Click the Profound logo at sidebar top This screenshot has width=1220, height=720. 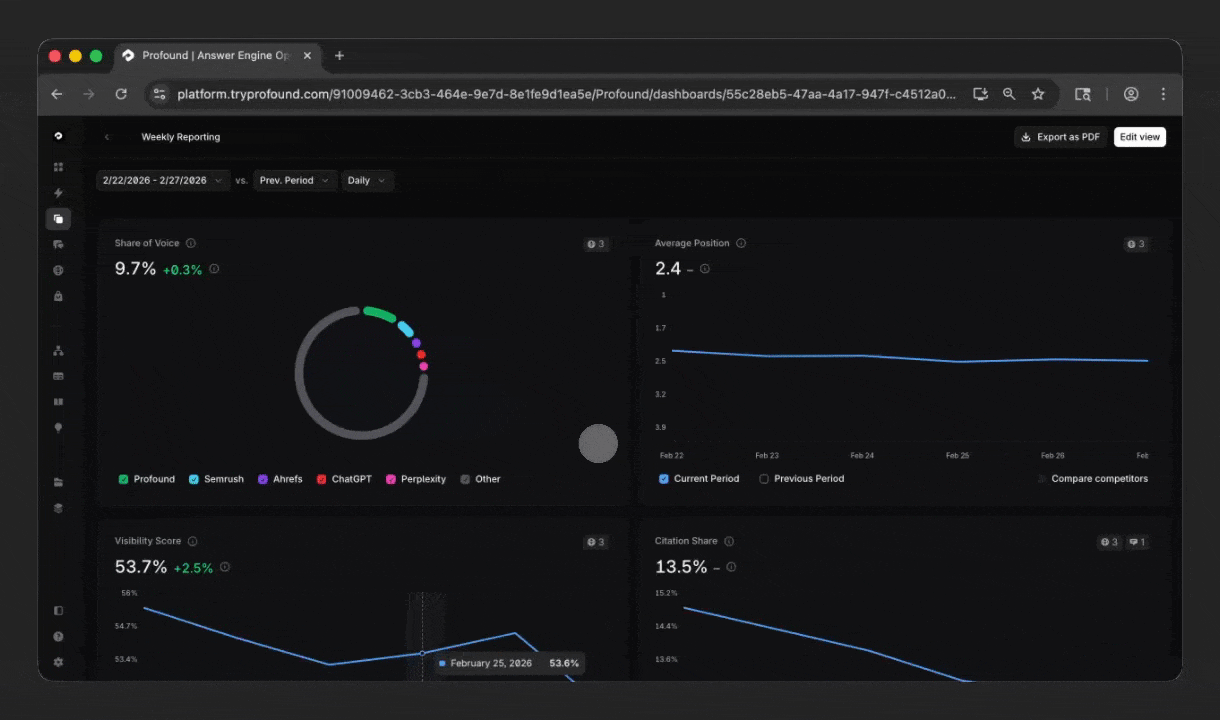[x=58, y=135]
